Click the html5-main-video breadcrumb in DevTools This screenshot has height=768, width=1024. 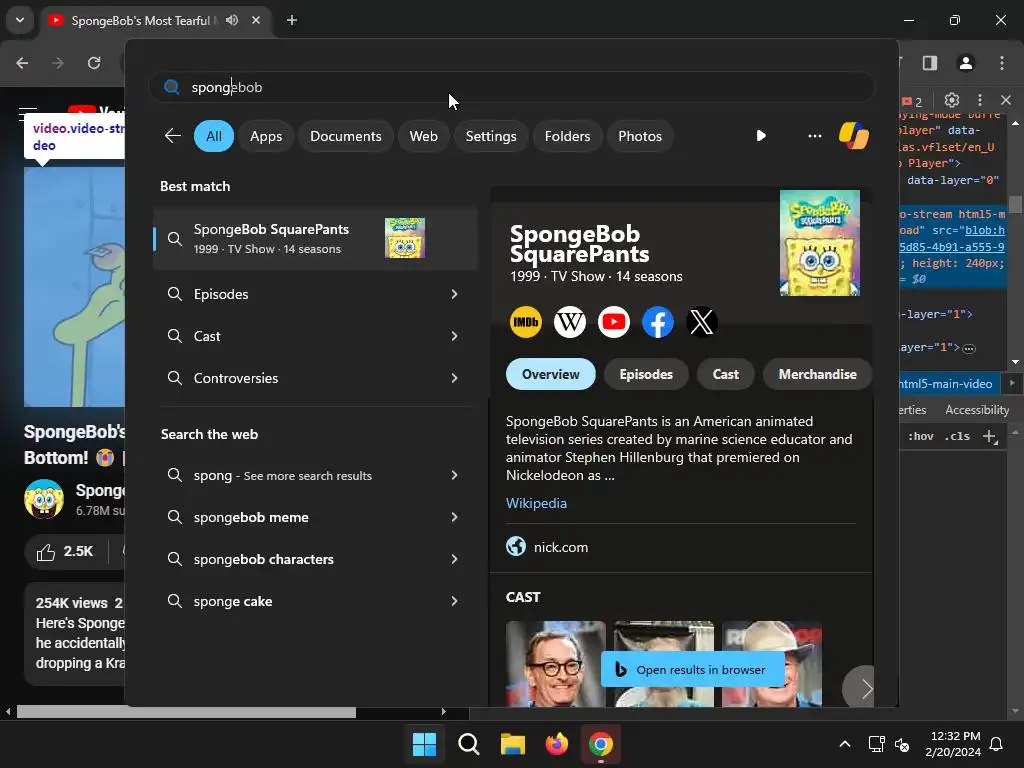coord(947,384)
